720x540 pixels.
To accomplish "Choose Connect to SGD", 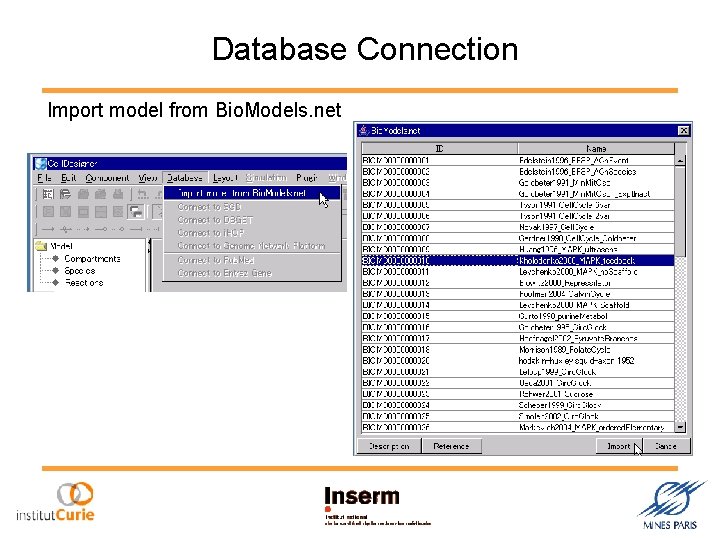I will [252, 207].
